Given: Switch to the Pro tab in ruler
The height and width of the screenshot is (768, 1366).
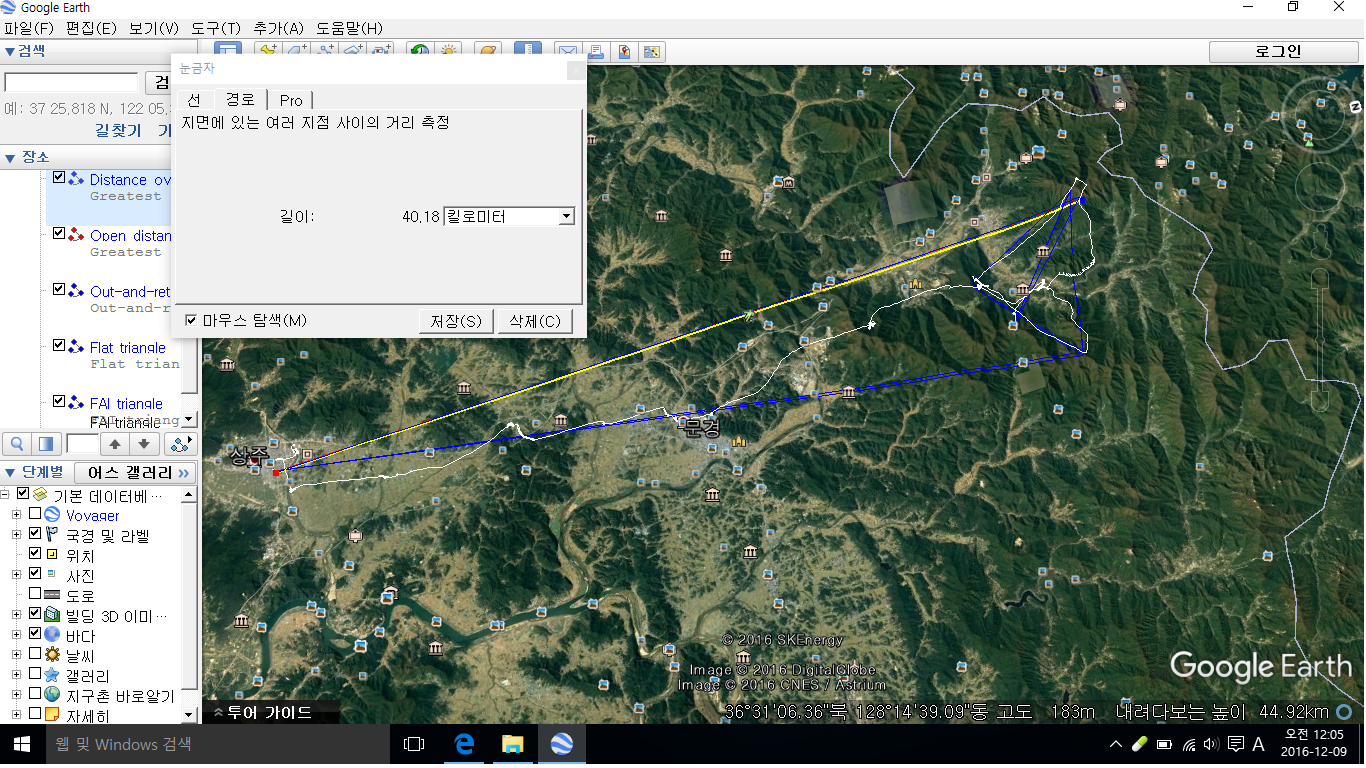Looking at the screenshot, I should [x=291, y=99].
